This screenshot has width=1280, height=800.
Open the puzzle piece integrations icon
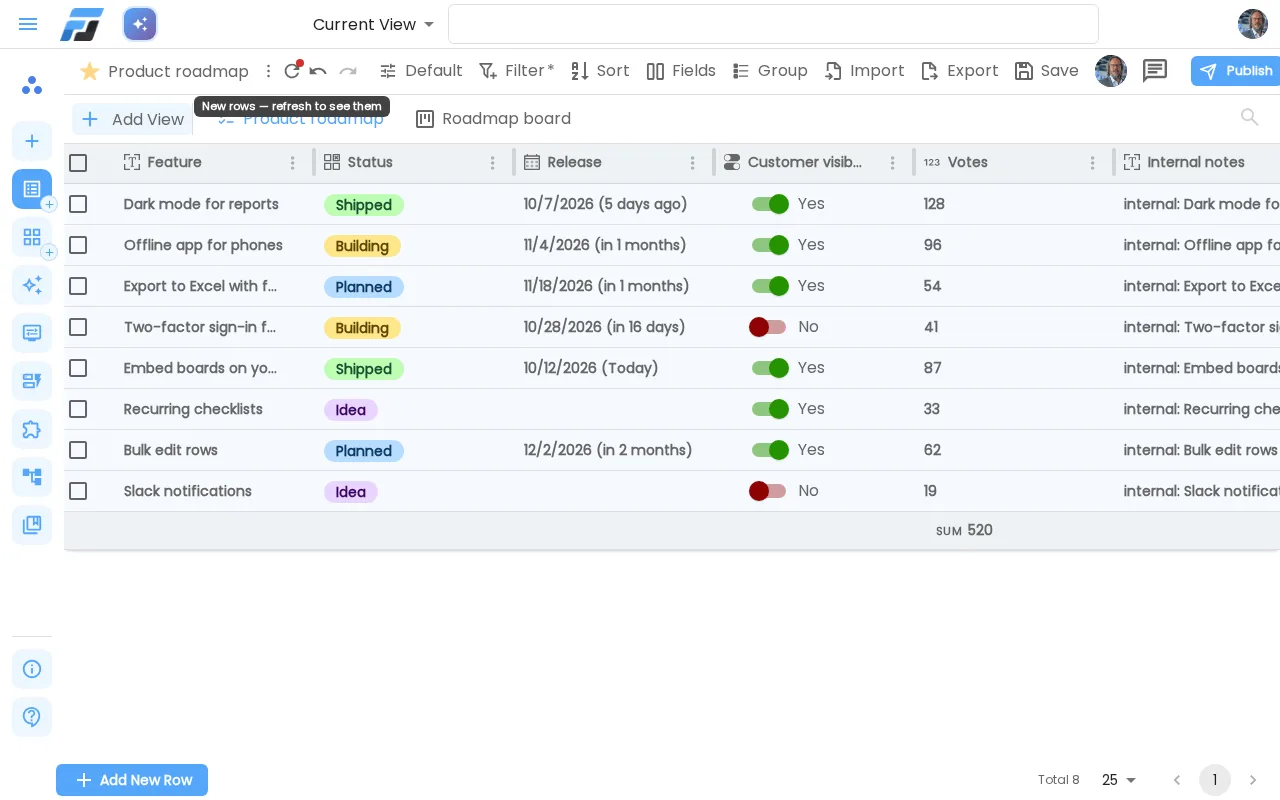click(x=32, y=429)
